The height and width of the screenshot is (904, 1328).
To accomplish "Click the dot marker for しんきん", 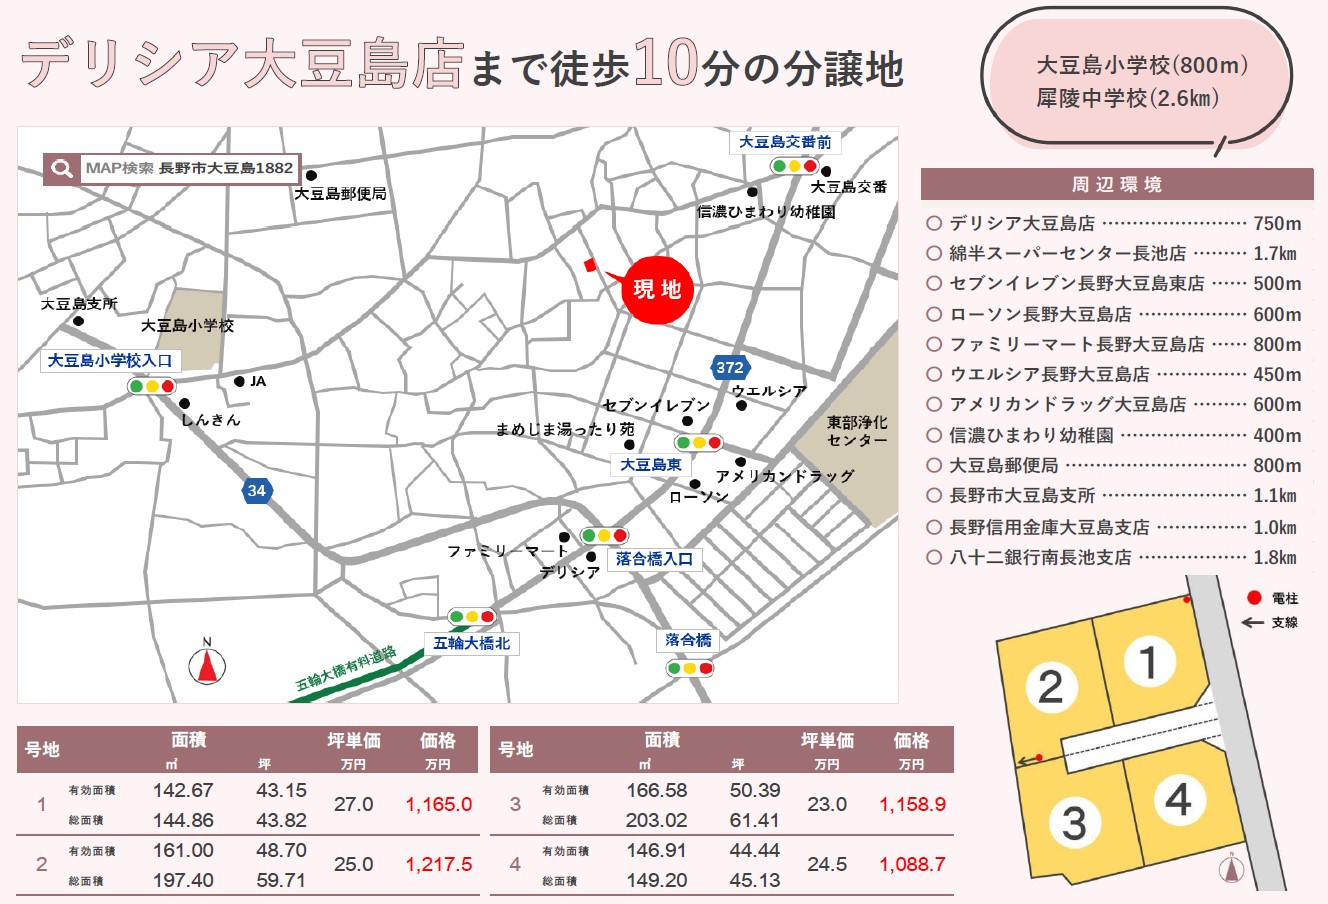I will click(x=185, y=403).
